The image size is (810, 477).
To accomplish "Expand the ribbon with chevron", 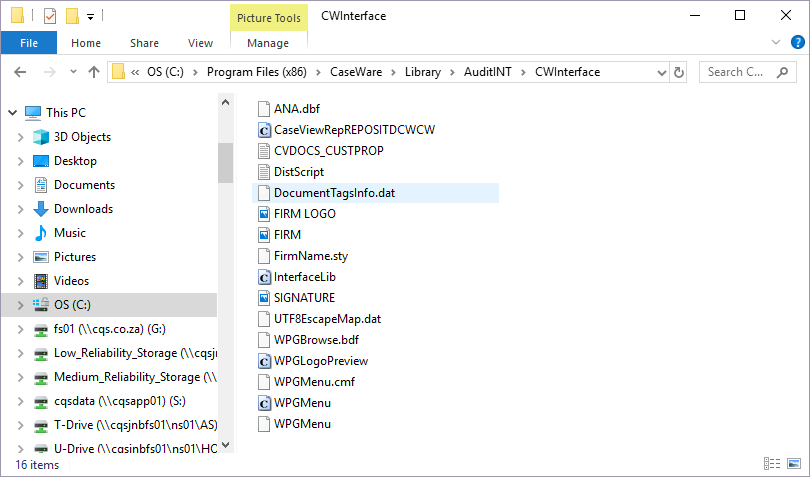I will coord(775,42).
